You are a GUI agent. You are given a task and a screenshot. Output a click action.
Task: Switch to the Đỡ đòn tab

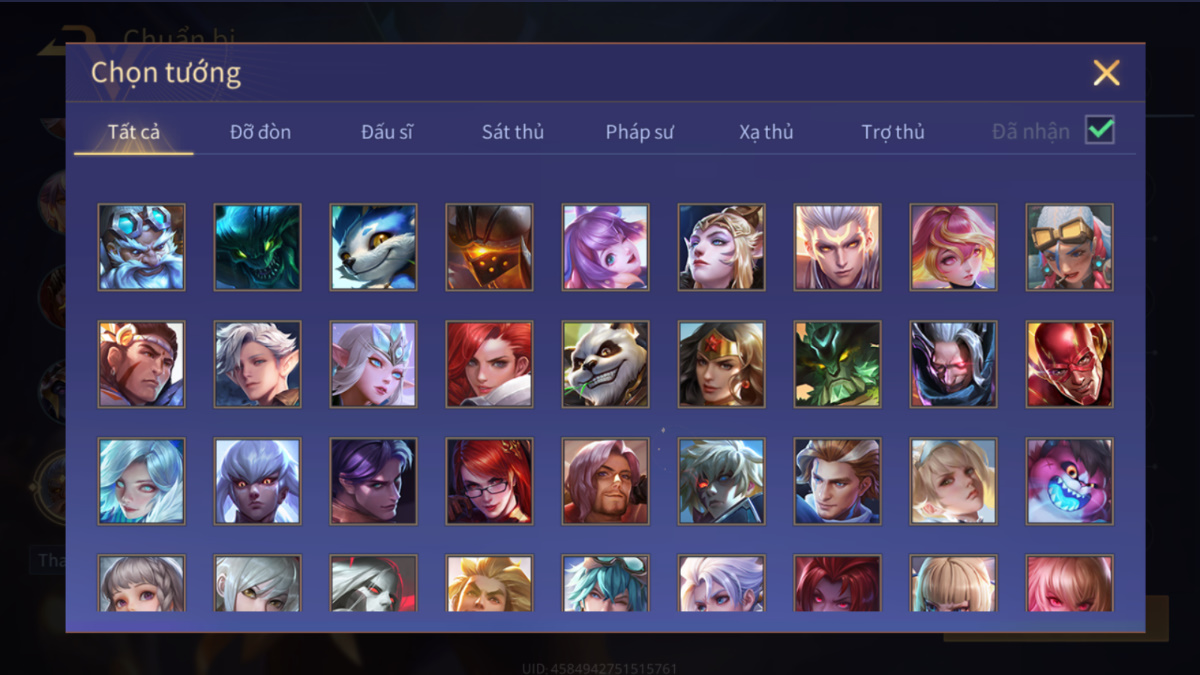pyautogui.click(x=260, y=132)
